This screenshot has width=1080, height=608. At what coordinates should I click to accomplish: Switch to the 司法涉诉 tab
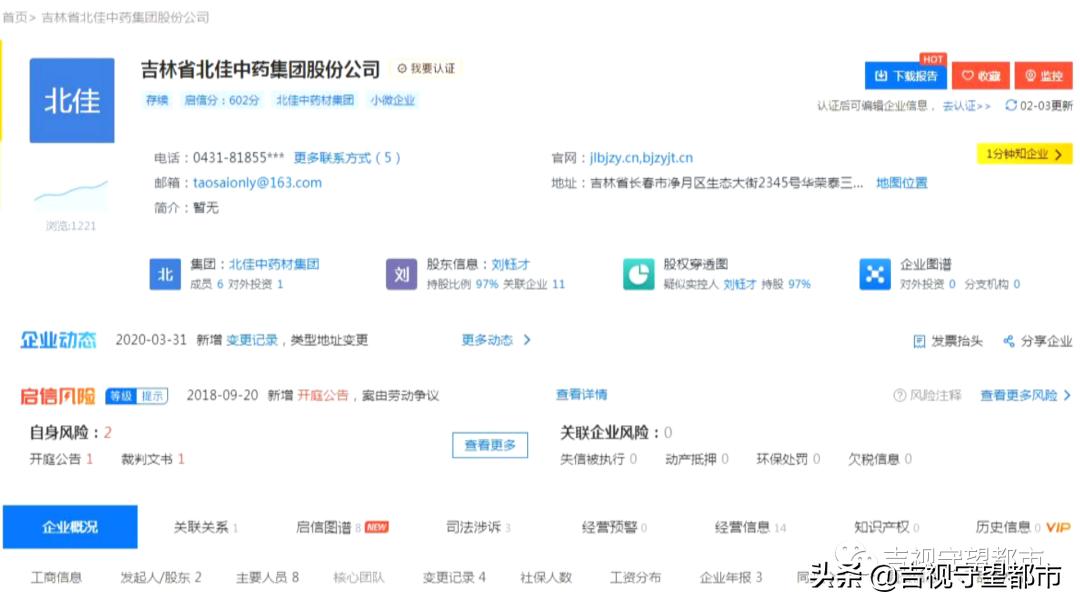(x=475, y=526)
